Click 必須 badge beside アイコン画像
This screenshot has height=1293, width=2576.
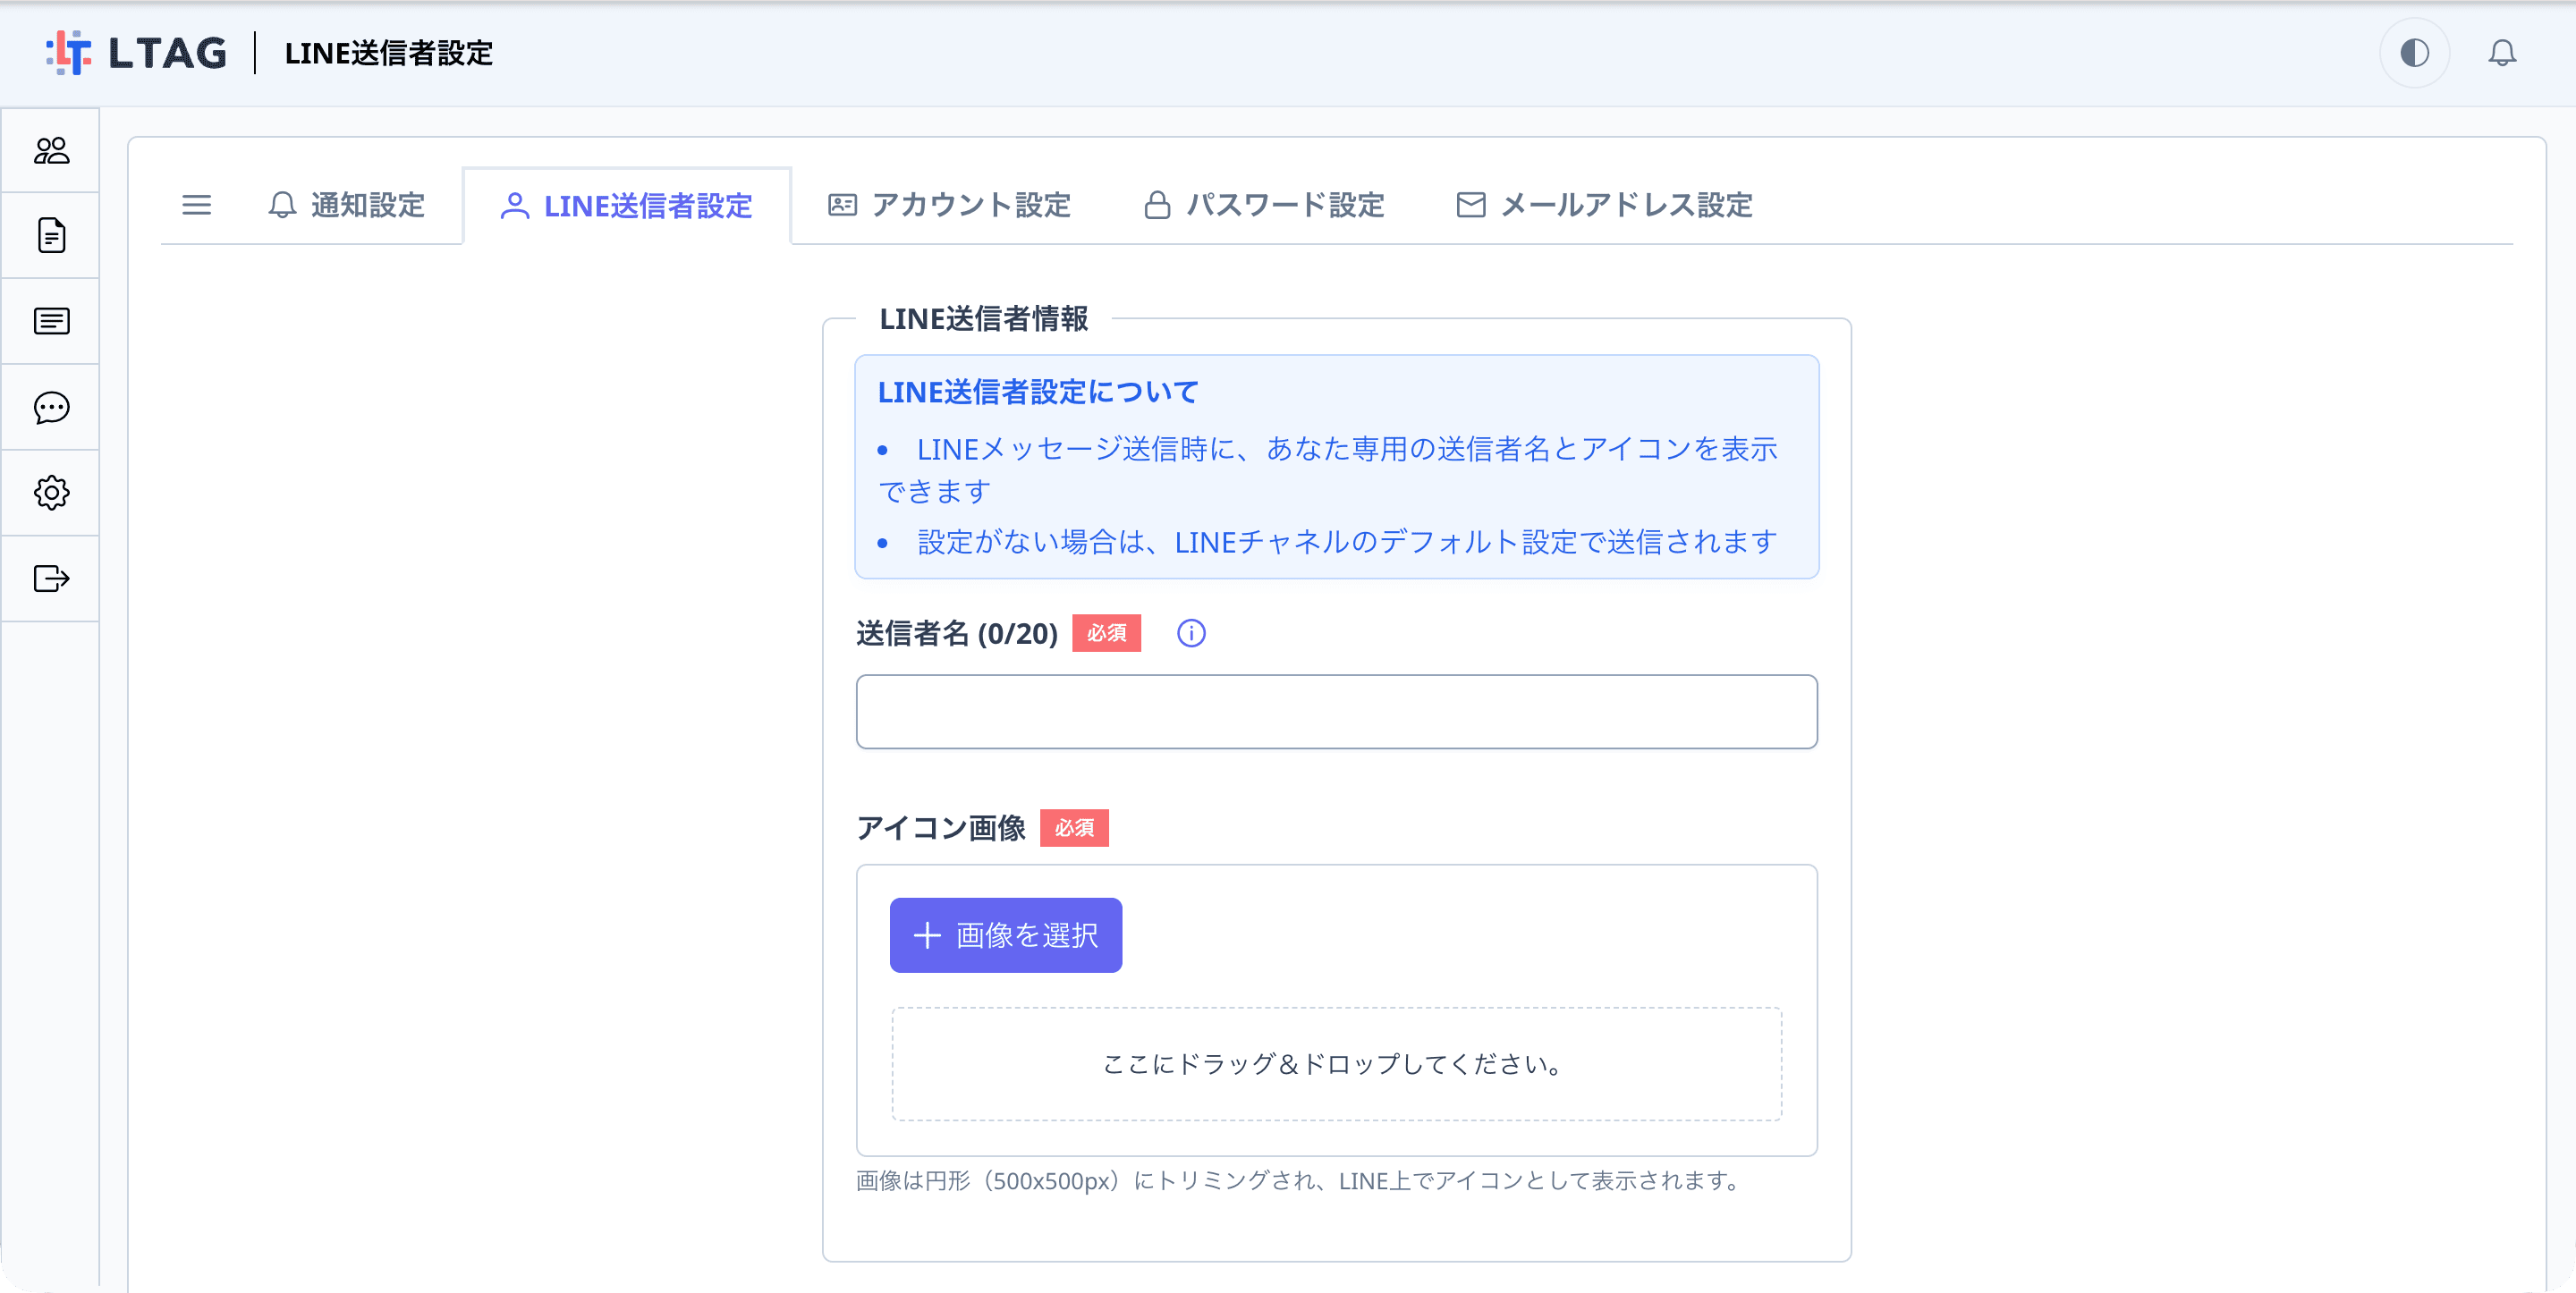[1074, 828]
